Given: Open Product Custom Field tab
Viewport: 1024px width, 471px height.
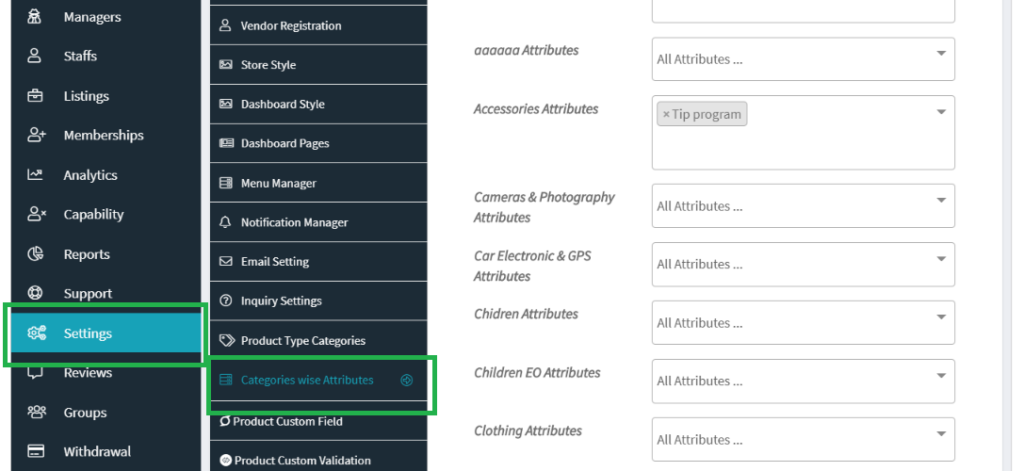Looking at the screenshot, I should (x=318, y=421).
